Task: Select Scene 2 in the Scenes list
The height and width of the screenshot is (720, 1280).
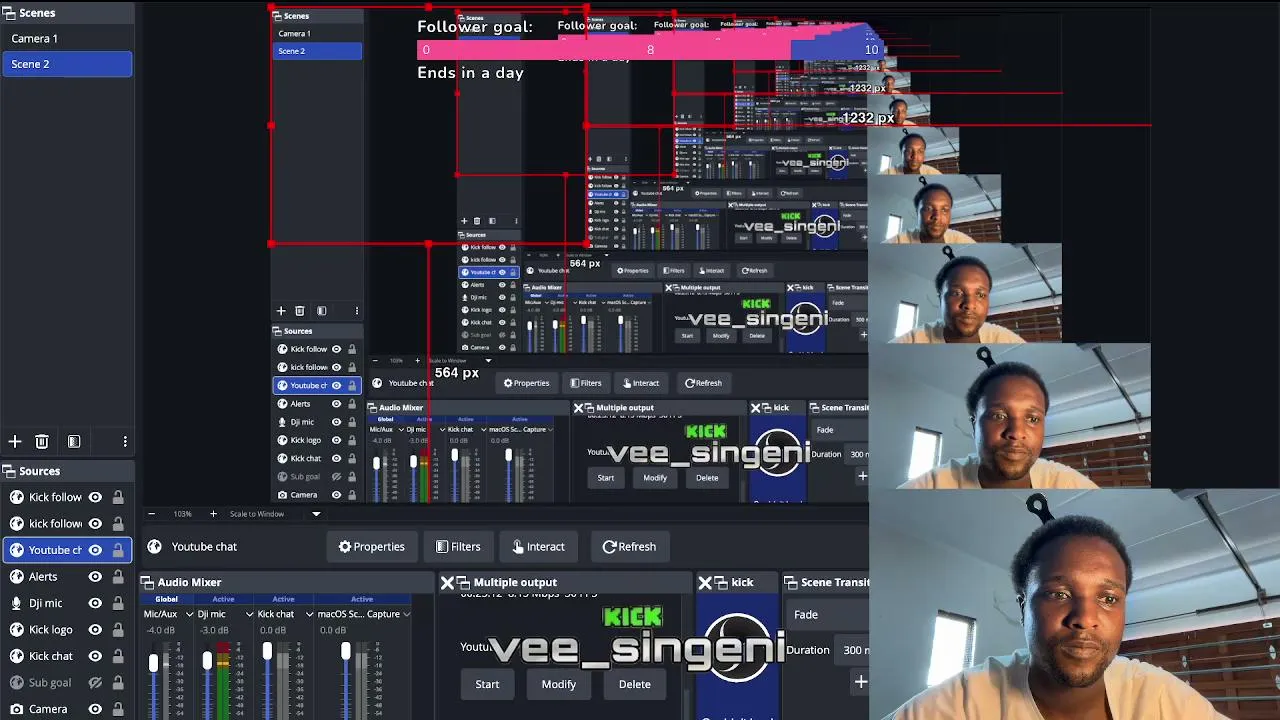Action: tap(66, 64)
